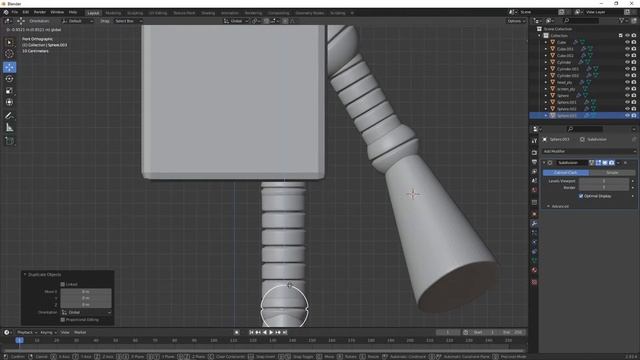Open the Physics properties tab
Viewport: 640px width, 360px height.
(x=534, y=242)
